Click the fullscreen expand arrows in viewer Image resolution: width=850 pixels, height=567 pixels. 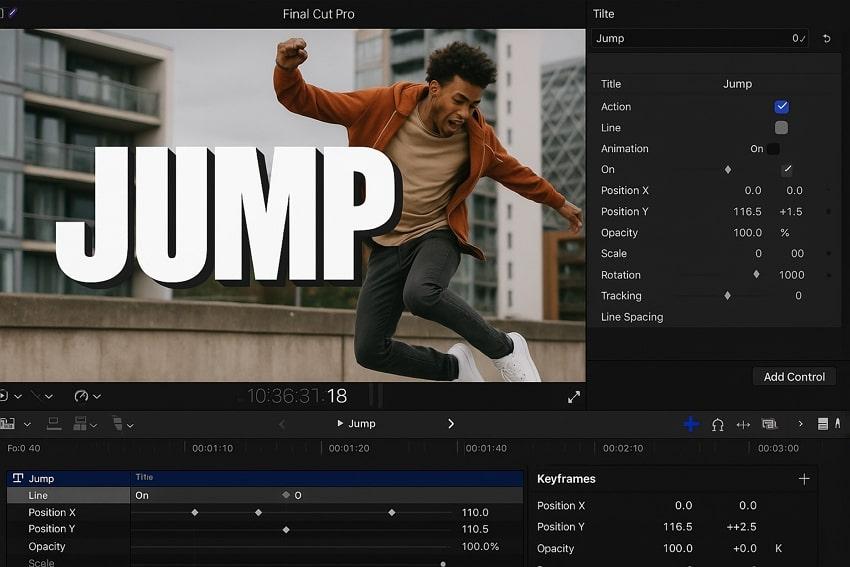[x=574, y=397]
